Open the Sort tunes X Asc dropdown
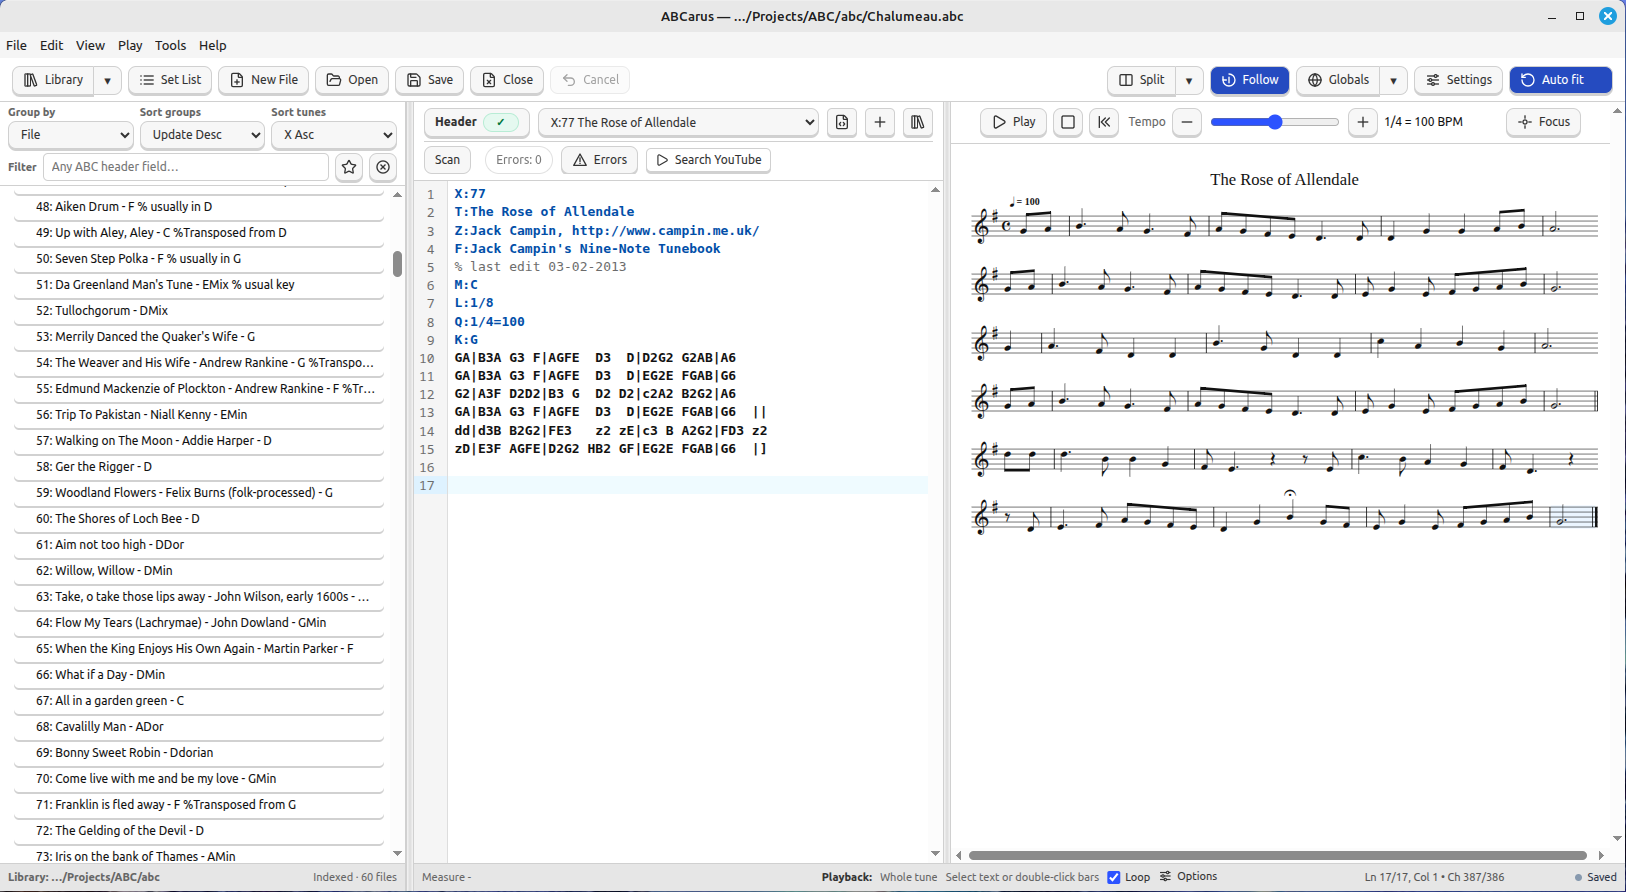 tap(334, 135)
